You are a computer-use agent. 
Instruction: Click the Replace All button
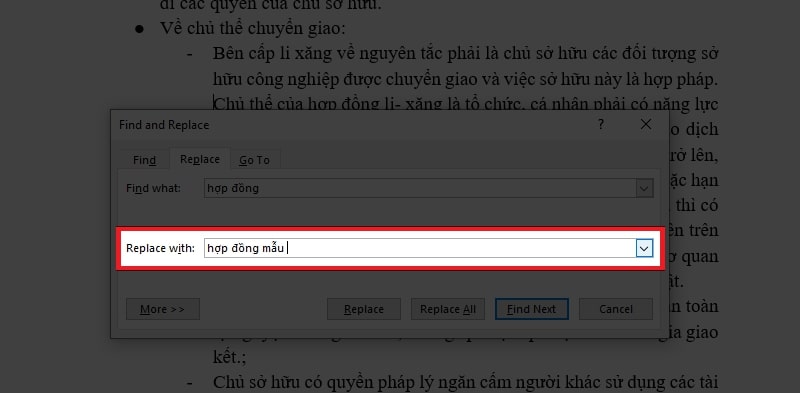coord(448,309)
